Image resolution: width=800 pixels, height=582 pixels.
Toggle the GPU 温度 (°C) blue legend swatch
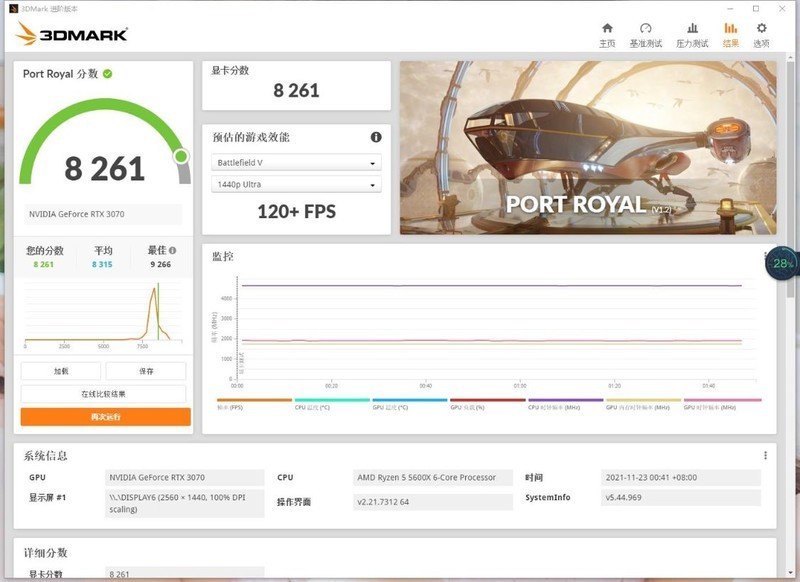coord(410,400)
